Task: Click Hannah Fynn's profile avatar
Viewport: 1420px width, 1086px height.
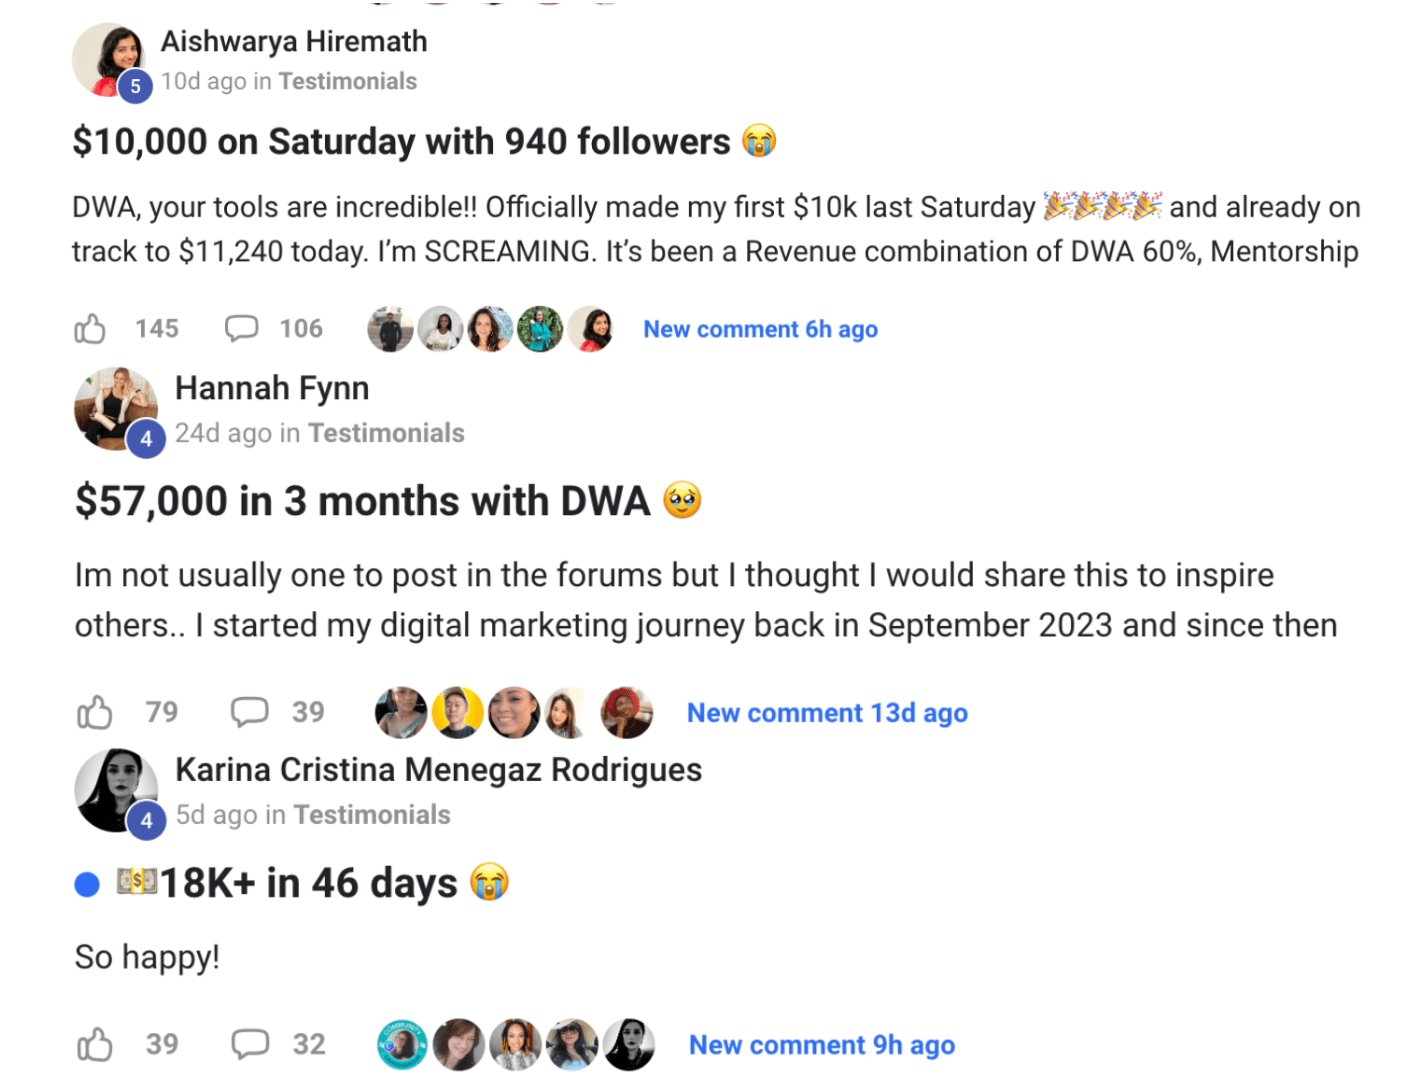Action: pyautogui.click(x=115, y=408)
